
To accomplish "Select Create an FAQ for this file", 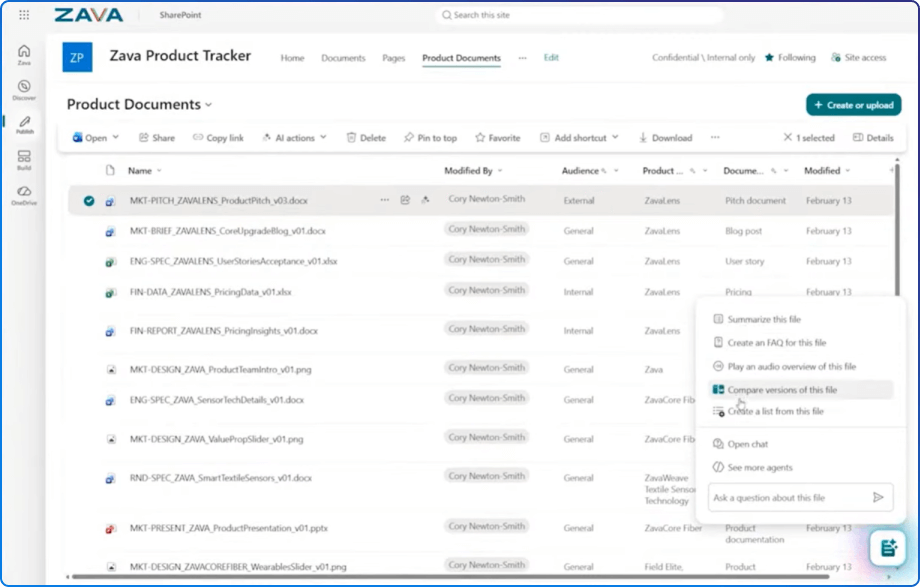I will click(x=800, y=343).
